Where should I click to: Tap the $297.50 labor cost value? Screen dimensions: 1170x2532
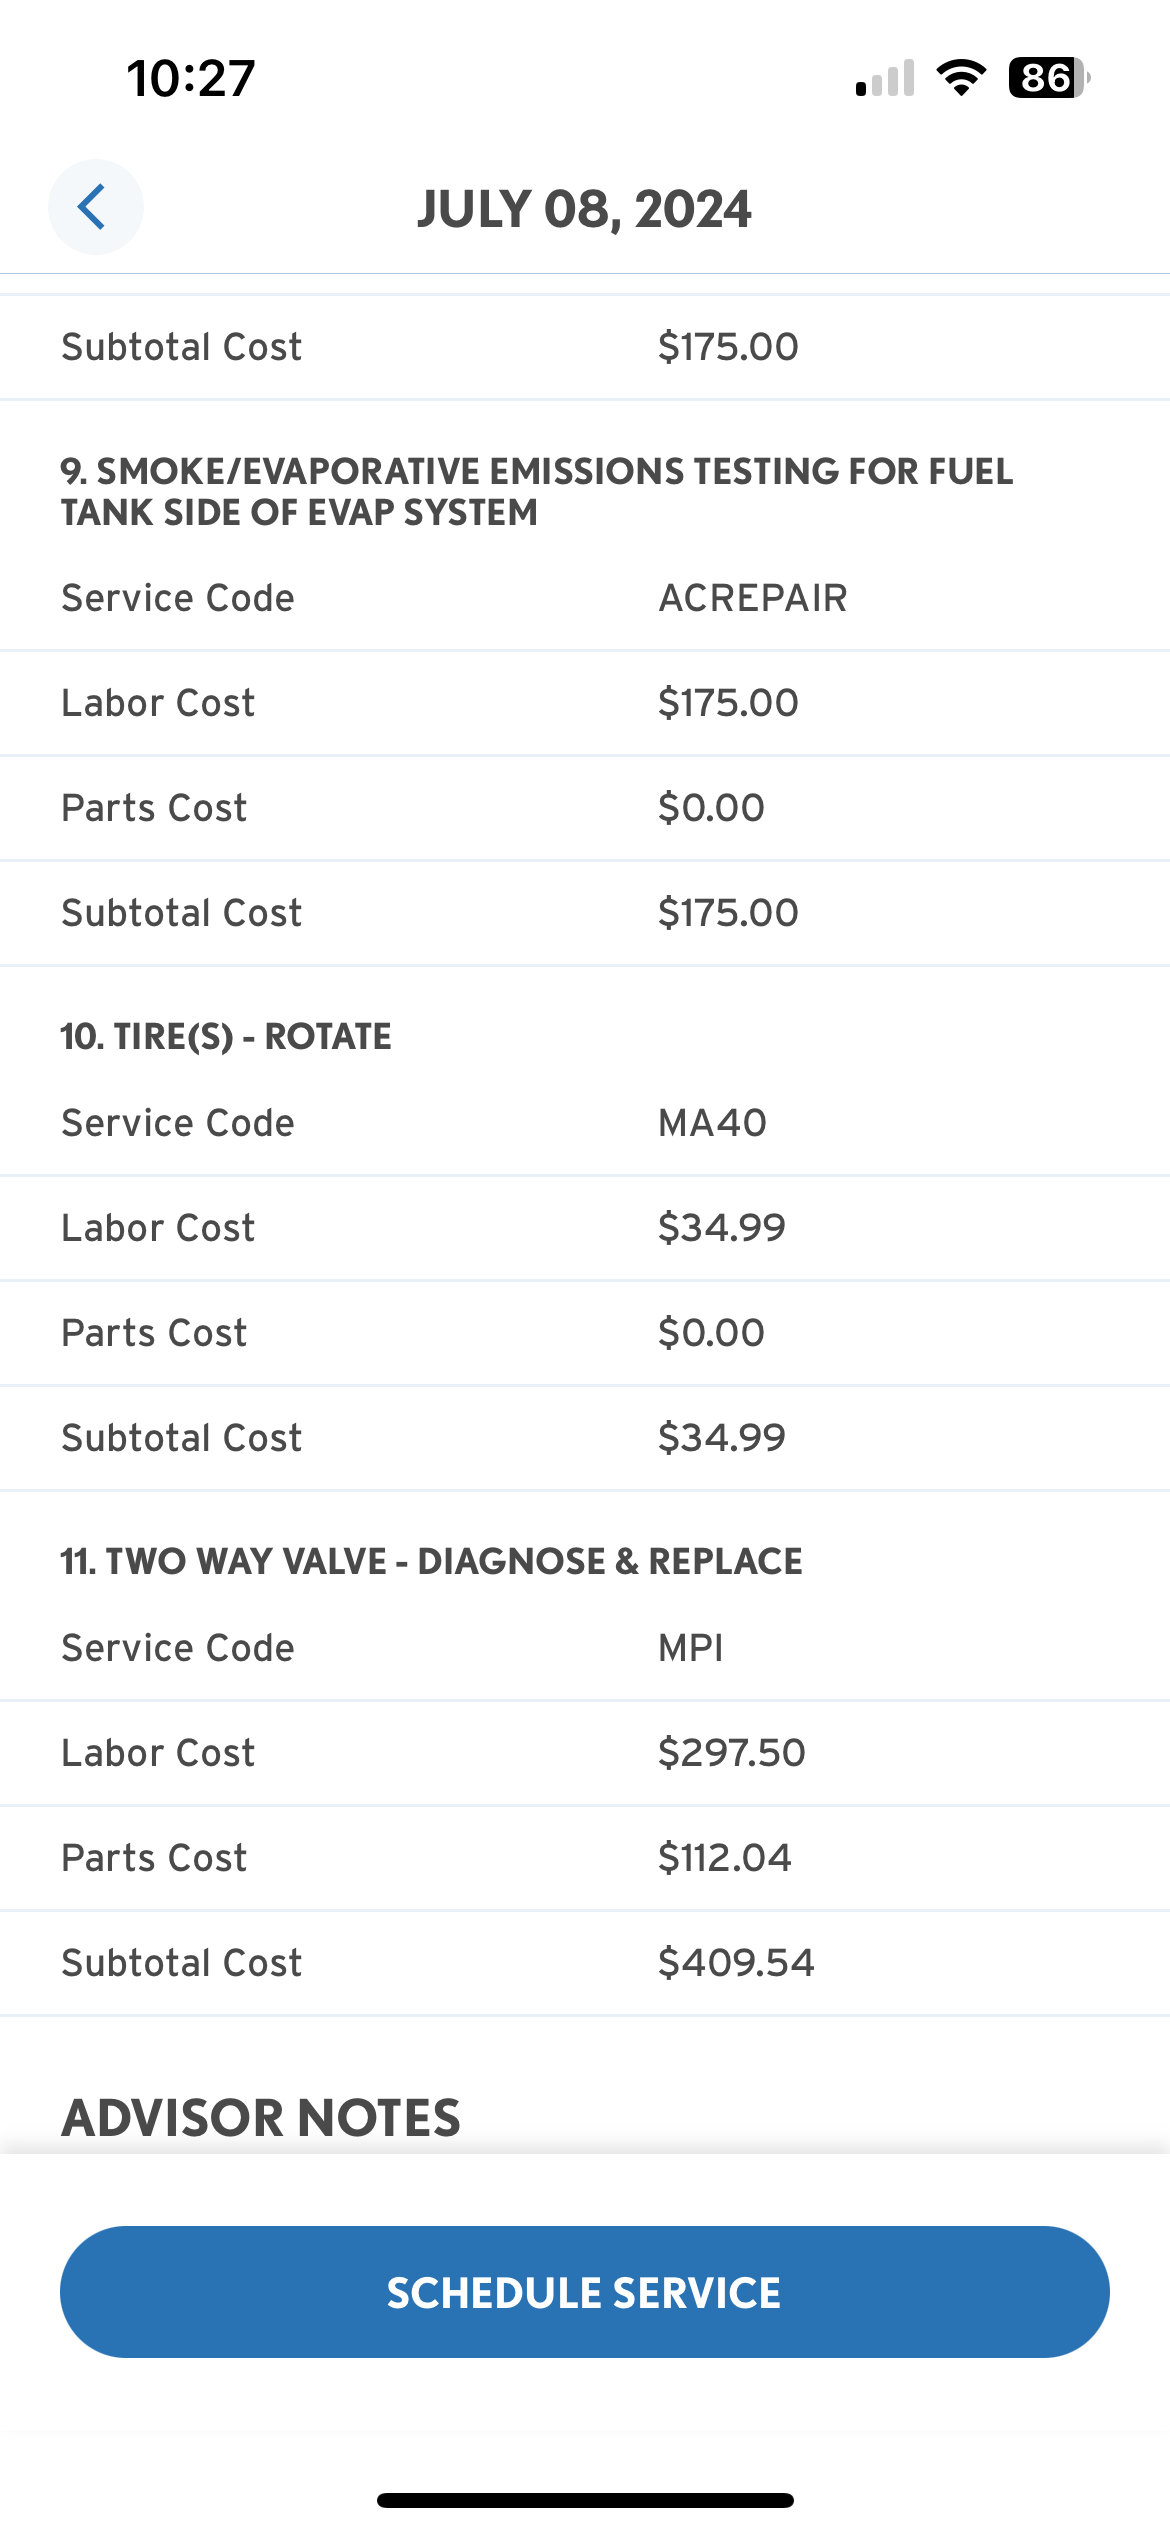coord(731,1753)
